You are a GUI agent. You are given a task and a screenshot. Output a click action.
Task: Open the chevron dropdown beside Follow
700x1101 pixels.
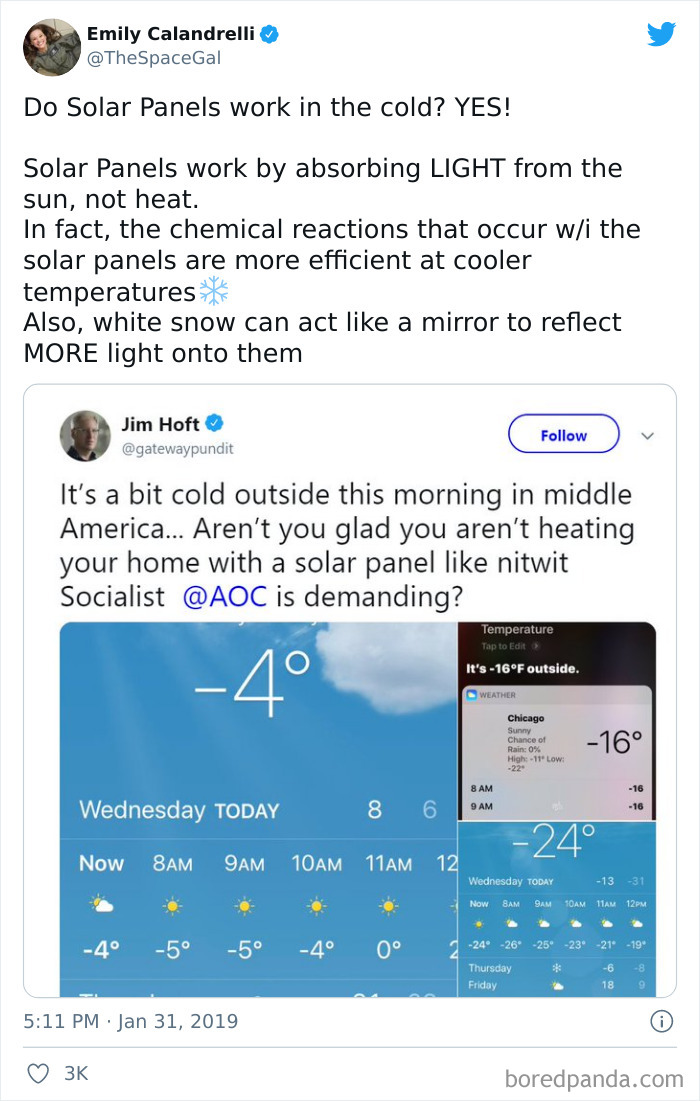coord(648,435)
